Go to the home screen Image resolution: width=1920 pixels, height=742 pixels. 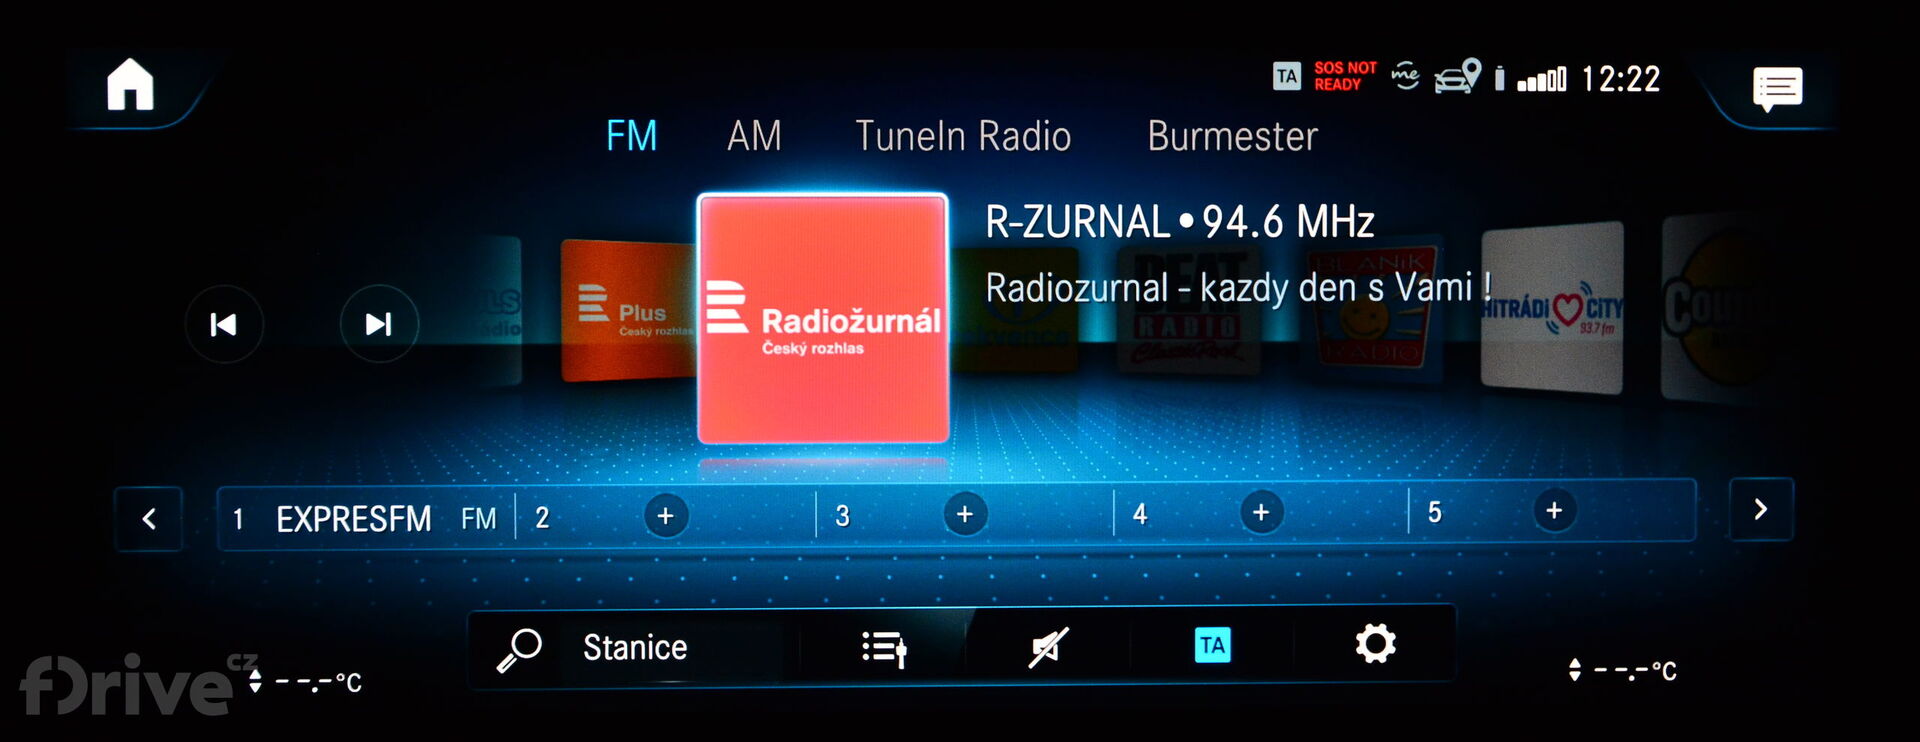pos(131,85)
